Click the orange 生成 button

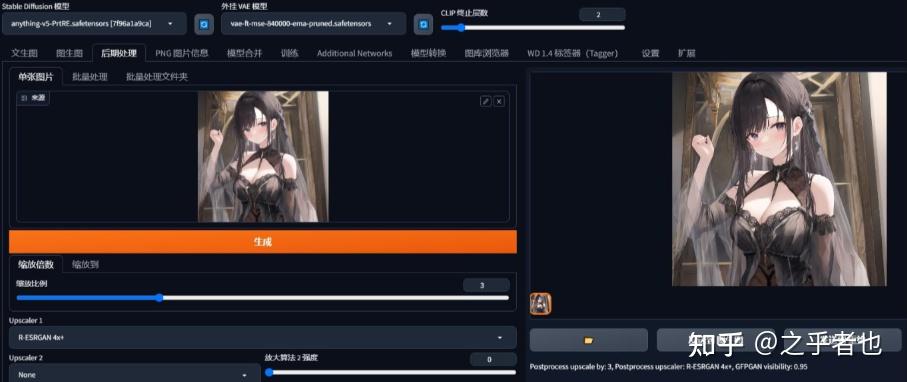(263, 242)
